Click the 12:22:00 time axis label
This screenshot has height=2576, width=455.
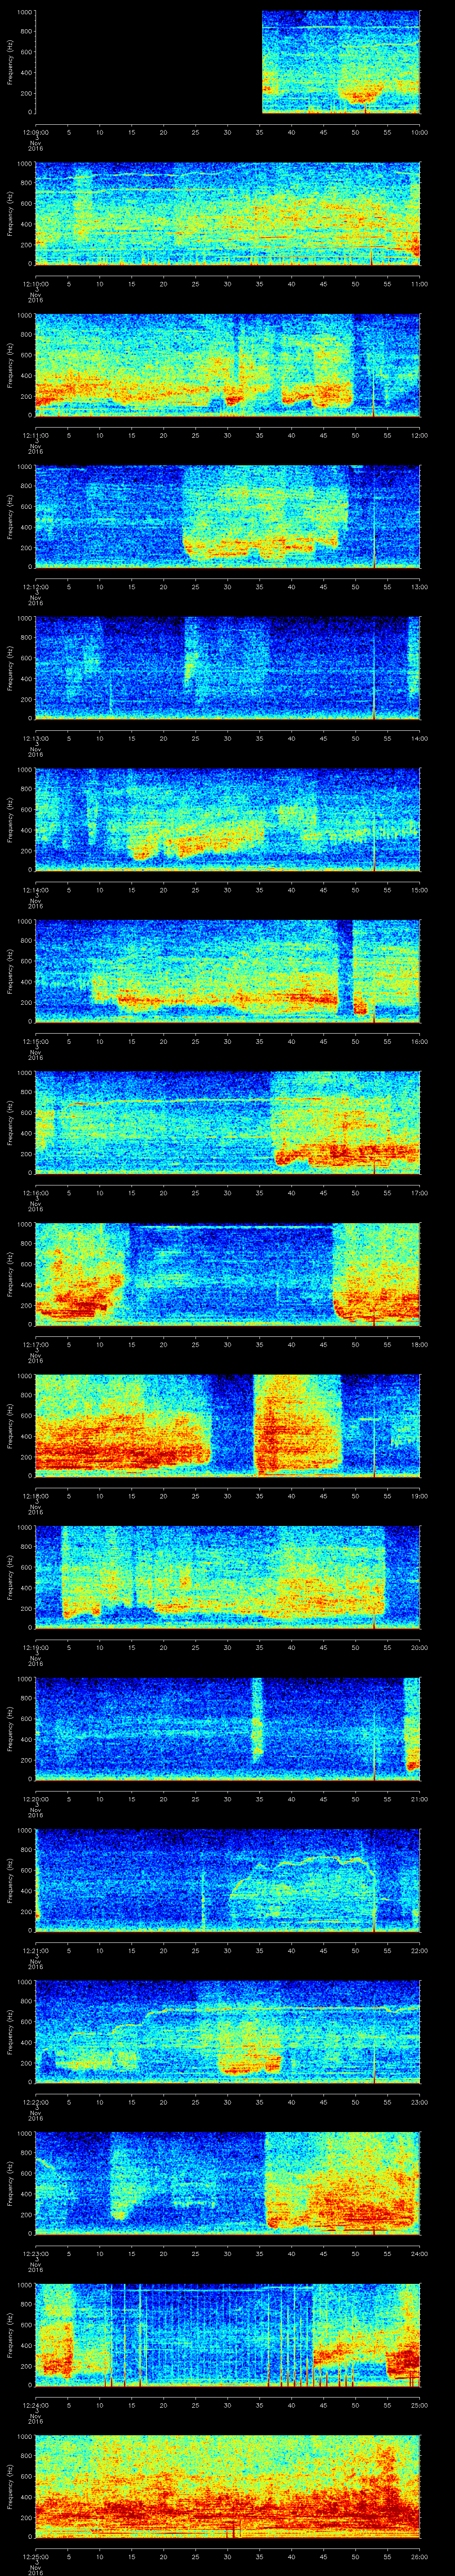(x=36, y=2102)
